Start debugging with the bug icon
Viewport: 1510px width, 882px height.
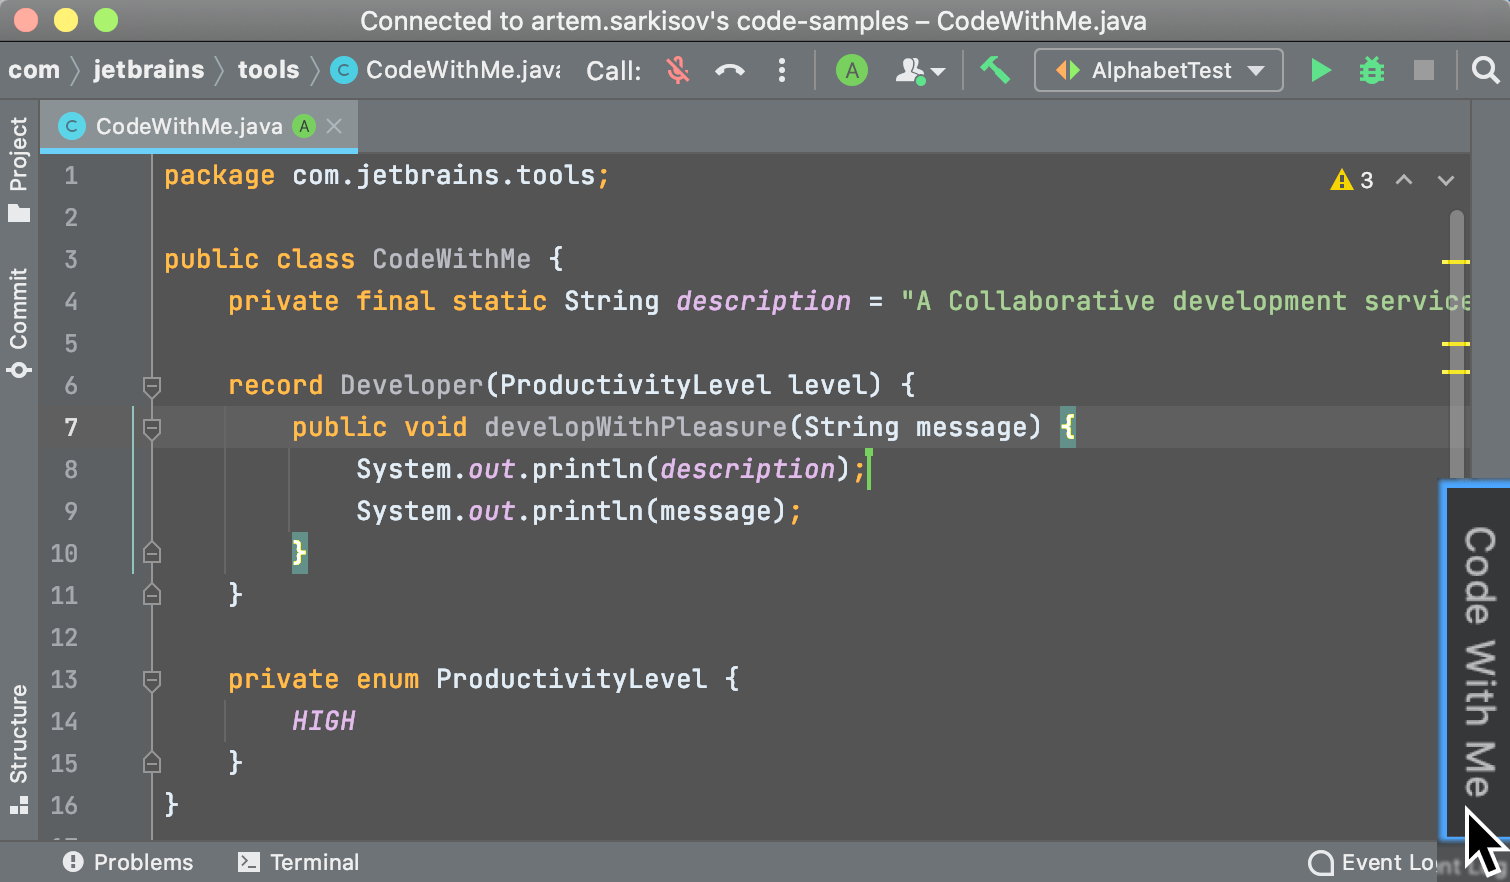[x=1372, y=70]
